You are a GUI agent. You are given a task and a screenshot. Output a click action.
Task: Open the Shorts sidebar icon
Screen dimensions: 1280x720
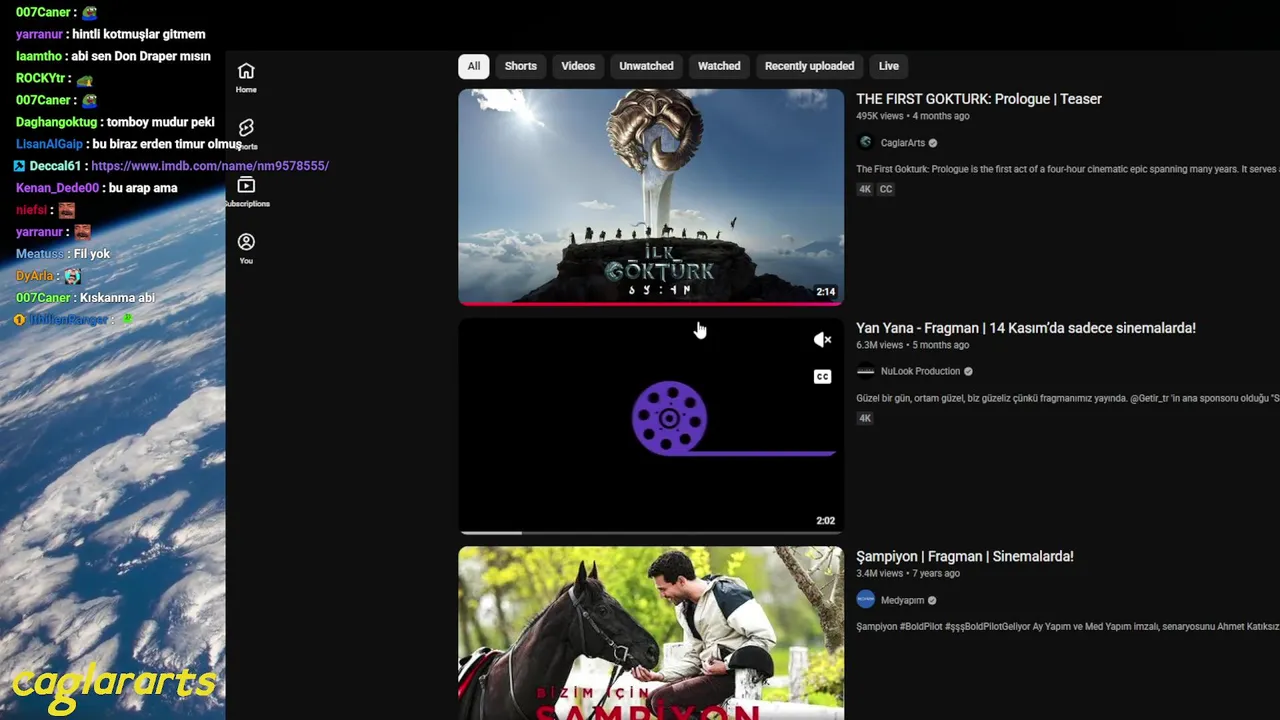246,133
